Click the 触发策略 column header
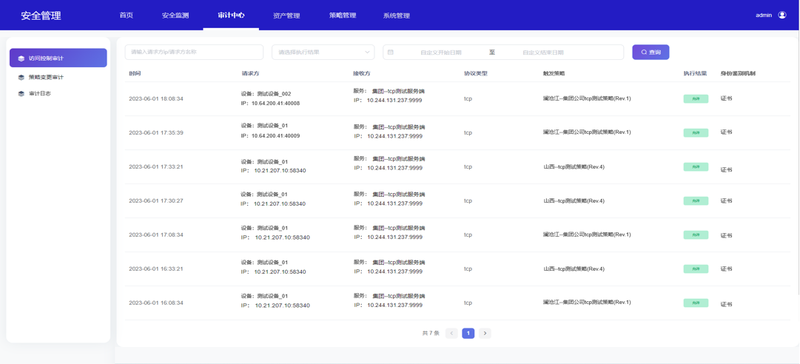The width and height of the screenshot is (800, 364). tap(554, 74)
